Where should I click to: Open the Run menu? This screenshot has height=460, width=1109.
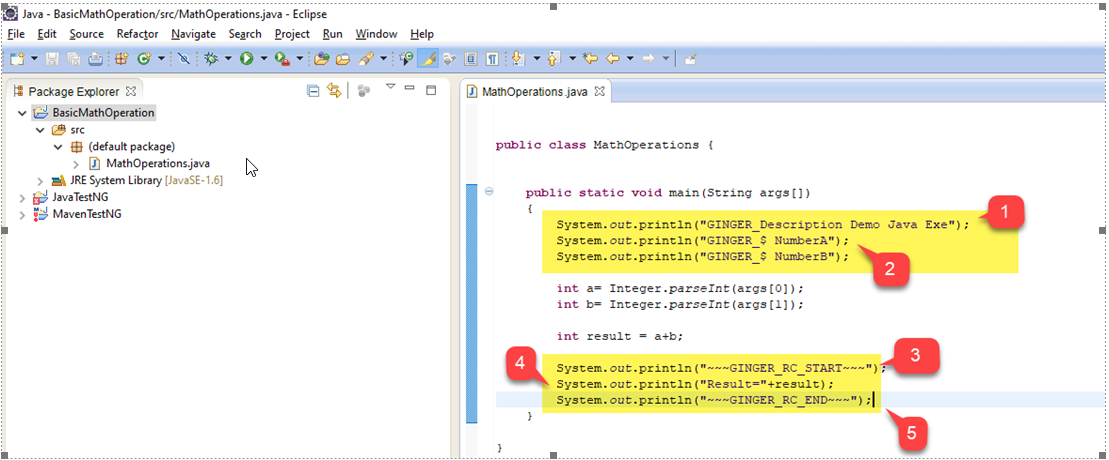pyautogui.click(x=332, y=34)
